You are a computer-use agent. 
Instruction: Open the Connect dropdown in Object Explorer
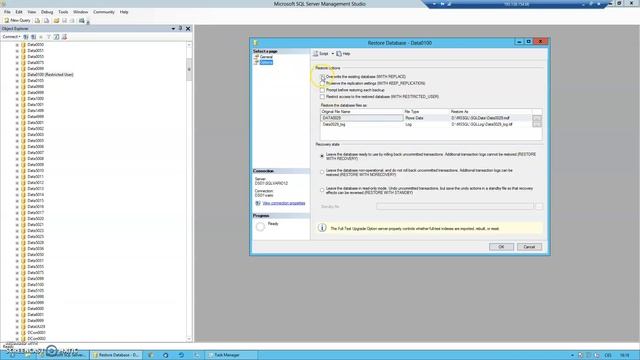click(x=11, y=37)
